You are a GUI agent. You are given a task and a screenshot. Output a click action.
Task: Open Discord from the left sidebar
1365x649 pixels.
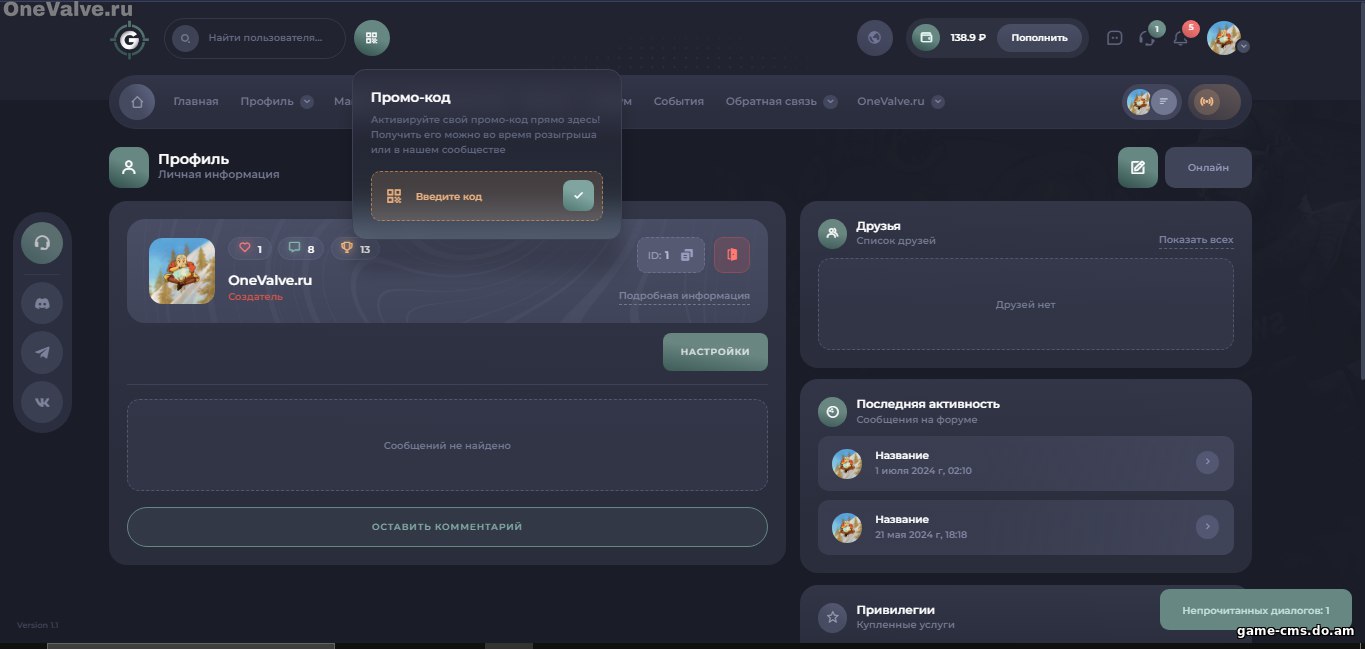(42, 303)
